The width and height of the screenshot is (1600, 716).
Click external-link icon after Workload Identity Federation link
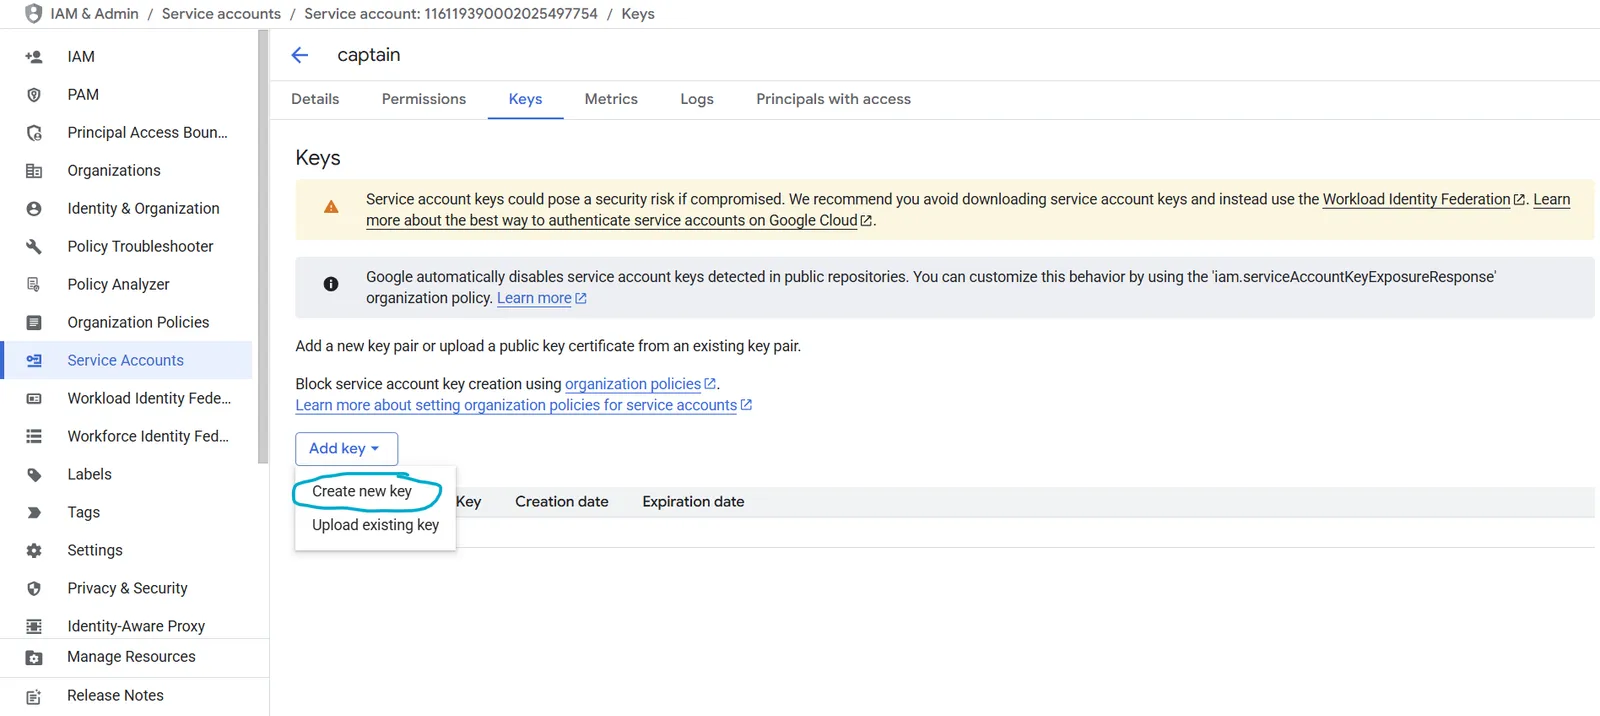coord(1519,200)
